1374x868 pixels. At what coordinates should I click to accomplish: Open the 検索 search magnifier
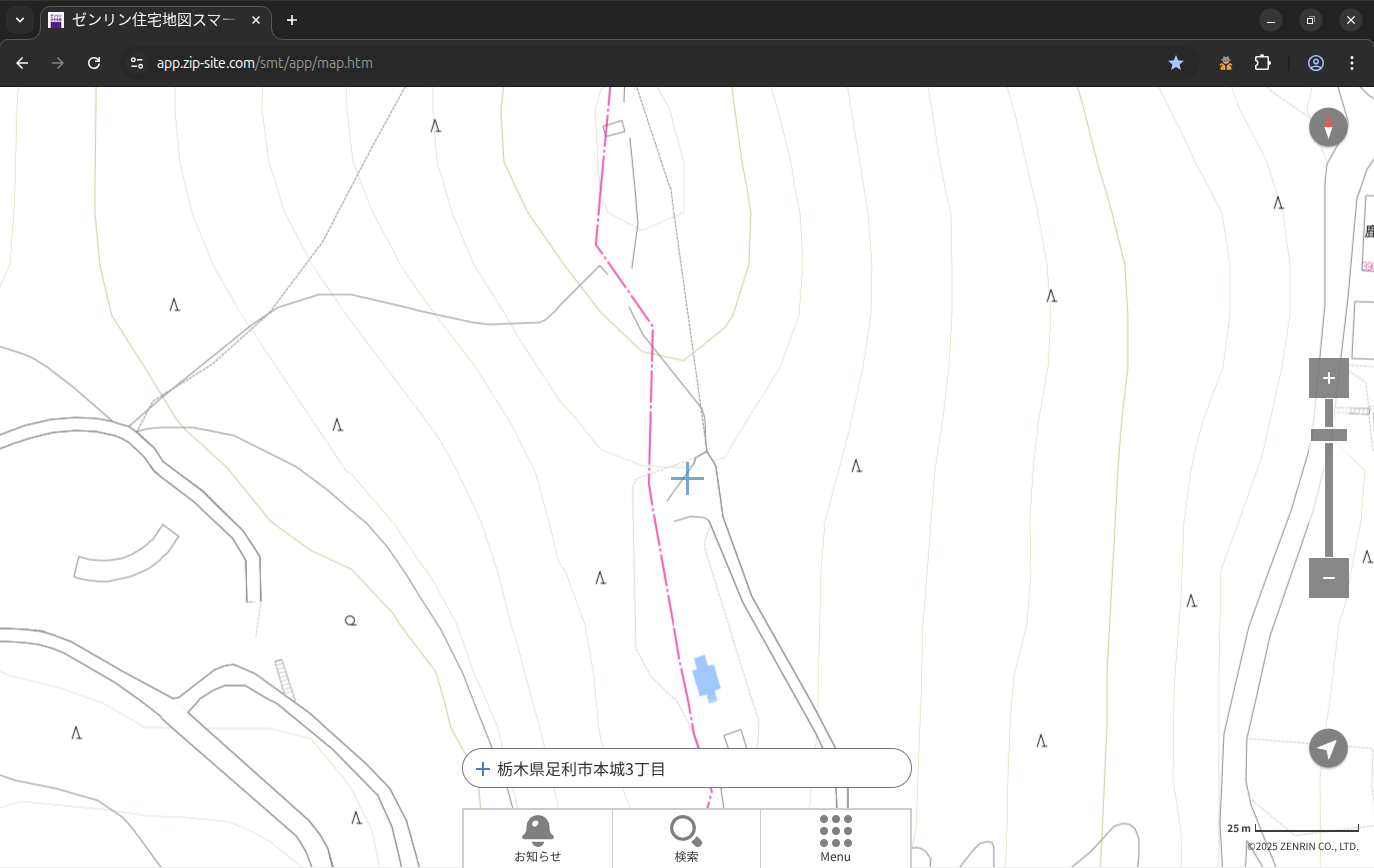point(686,838)
